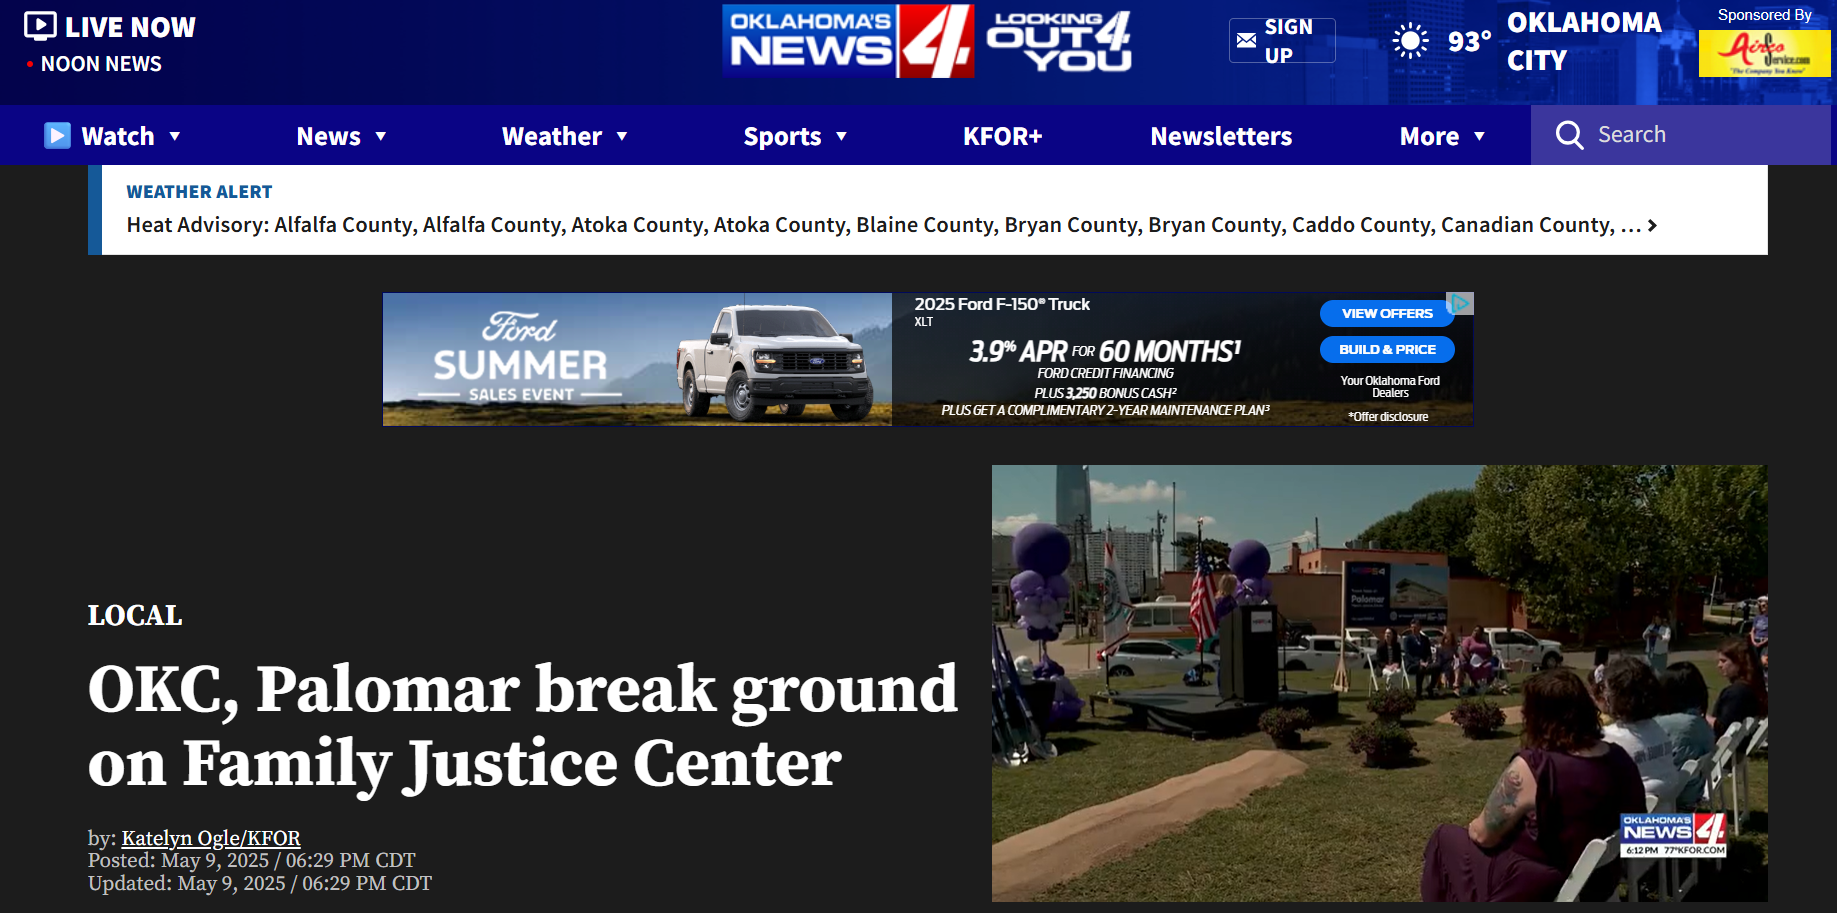Viewport: 1837px width, 913px height.
Task: Expand the Heat Advisory alert chevron
Action: click(x=1652, y=226)
